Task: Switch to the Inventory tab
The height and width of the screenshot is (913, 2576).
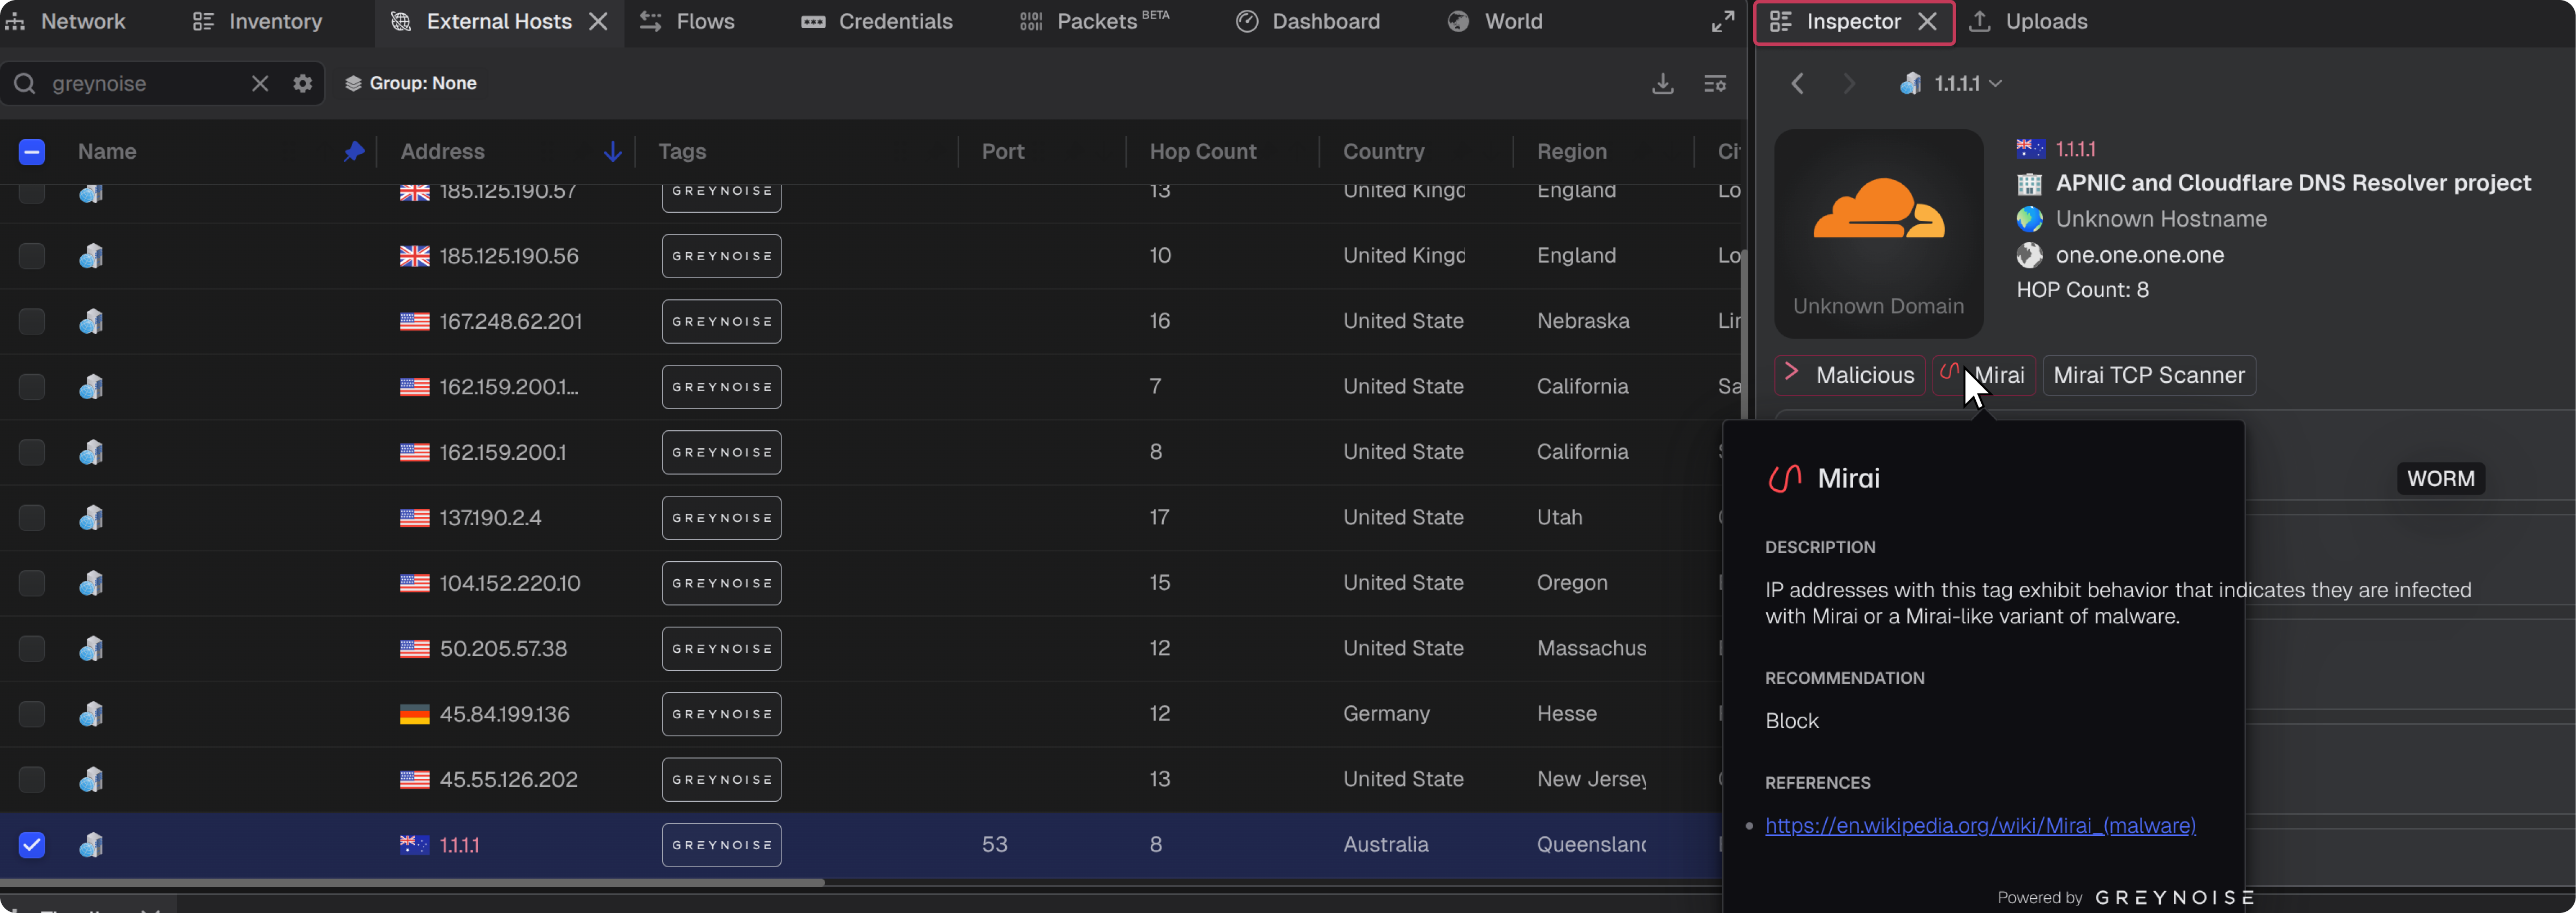Action: pyautogui.click(x=257, y=22)
